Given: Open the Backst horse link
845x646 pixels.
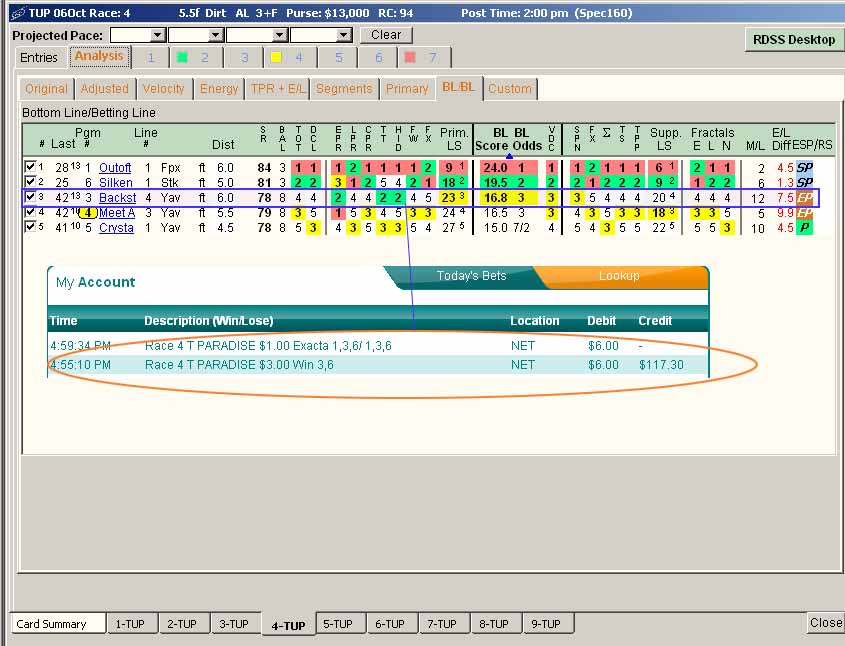Looking at the screenshot, I should point(117,198).
